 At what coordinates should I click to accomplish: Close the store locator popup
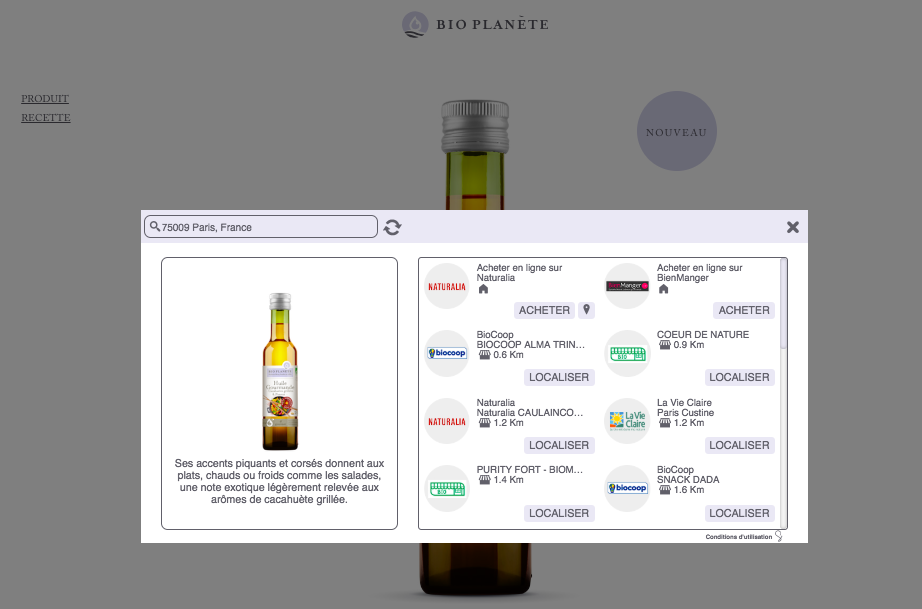click(793, 227)
